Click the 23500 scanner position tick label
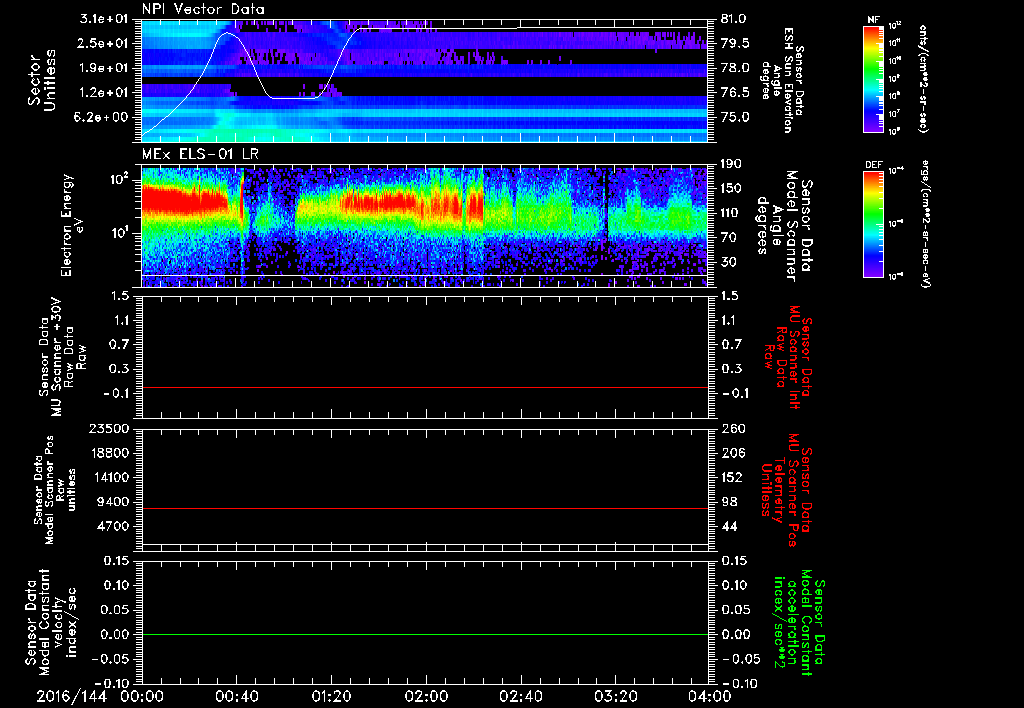The height and width of the screenshot is (708, 1024). (110, 428)
